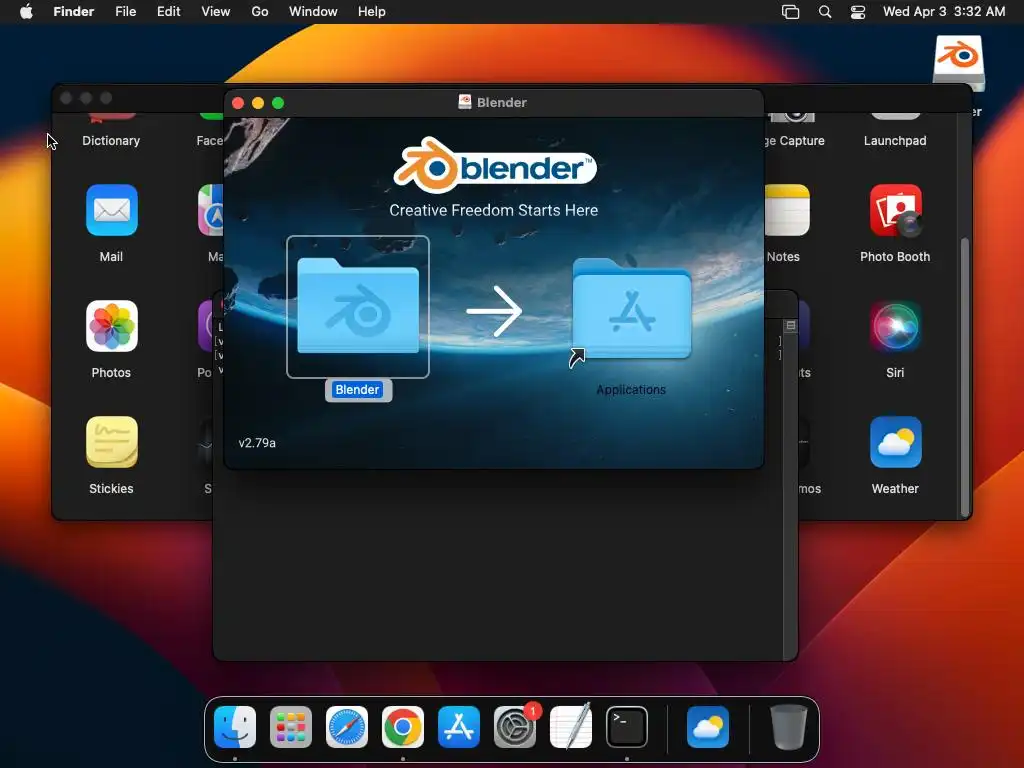This screenshot has width=1024, height=768.
Task: Click the Applications label in Blender window
Action: click(631, 390)
